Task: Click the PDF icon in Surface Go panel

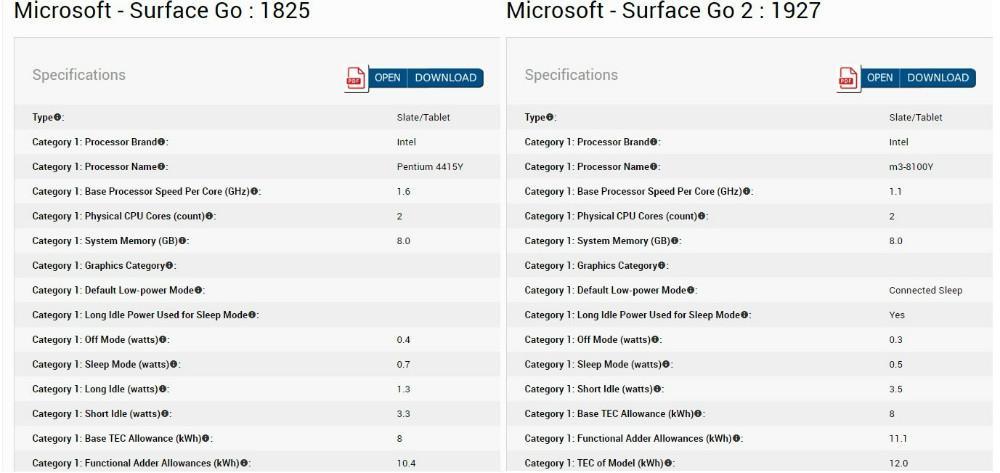Action: tap(356, 79)
